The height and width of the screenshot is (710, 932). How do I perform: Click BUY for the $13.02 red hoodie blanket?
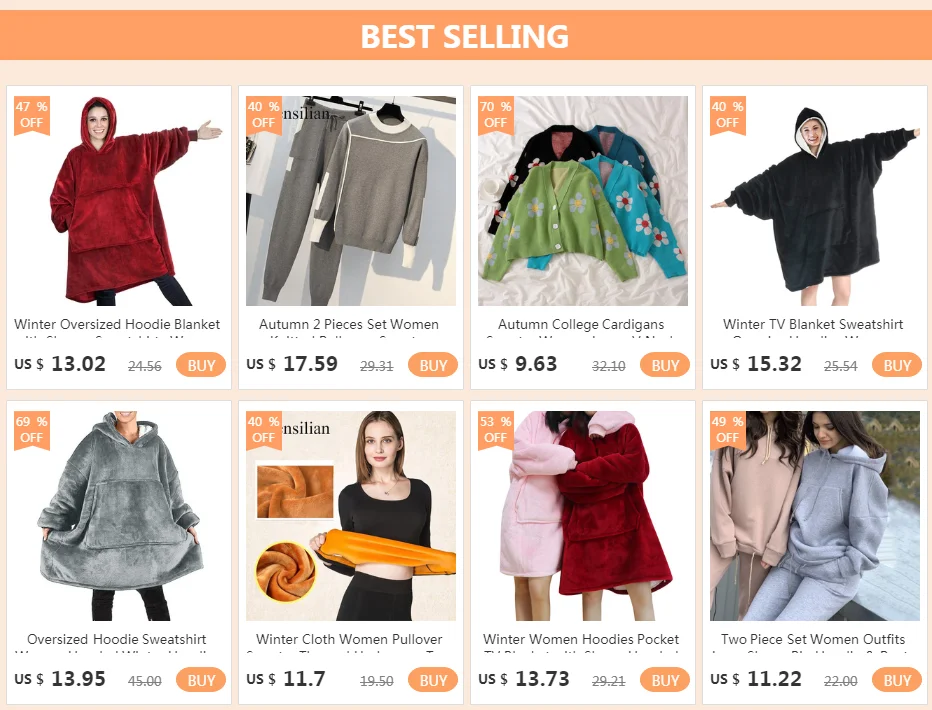point(201,365)
